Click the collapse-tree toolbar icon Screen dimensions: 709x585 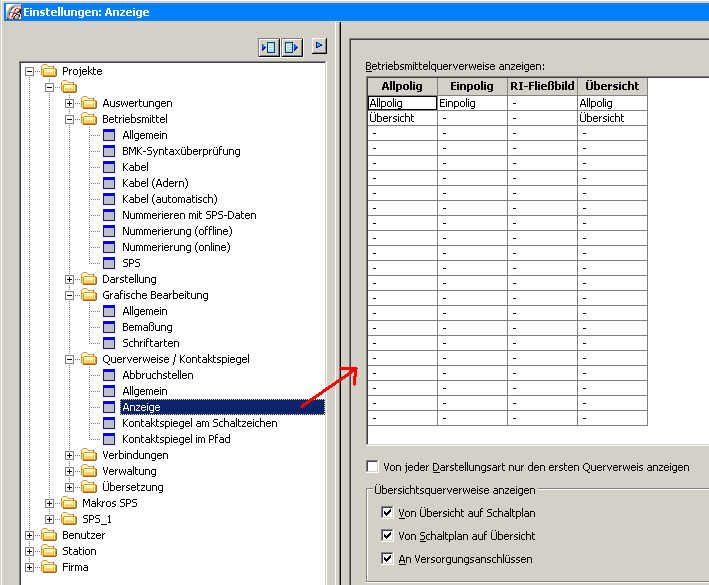pyautogui.click(x=269, y=47)
